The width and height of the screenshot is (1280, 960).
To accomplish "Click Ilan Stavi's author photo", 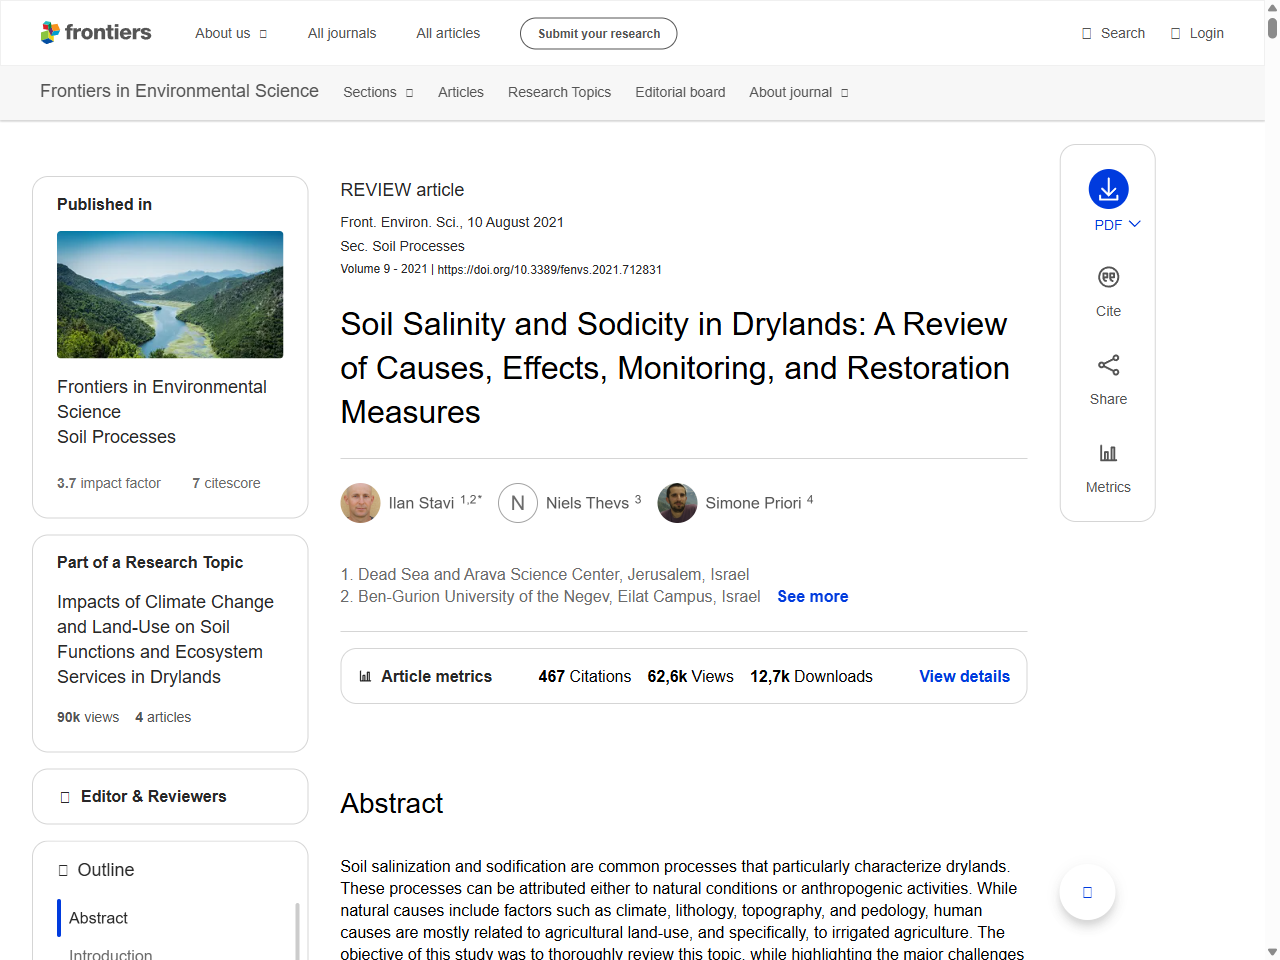I will [x=360, y=503].
